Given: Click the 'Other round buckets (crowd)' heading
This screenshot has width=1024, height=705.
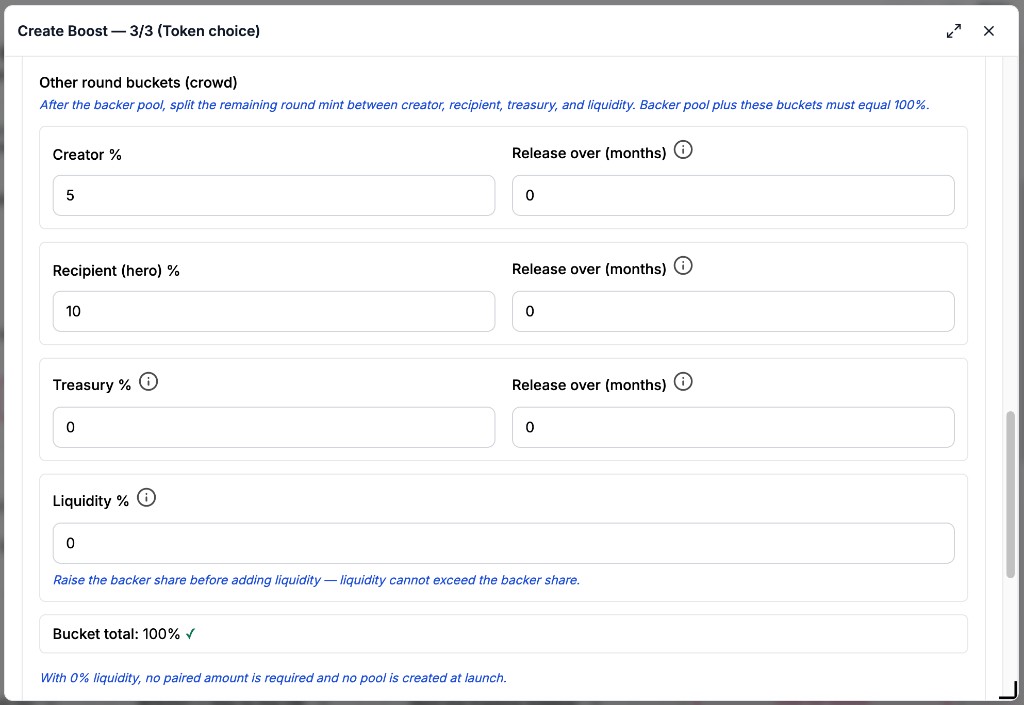Looking at the screenshot, I should 138,83.
